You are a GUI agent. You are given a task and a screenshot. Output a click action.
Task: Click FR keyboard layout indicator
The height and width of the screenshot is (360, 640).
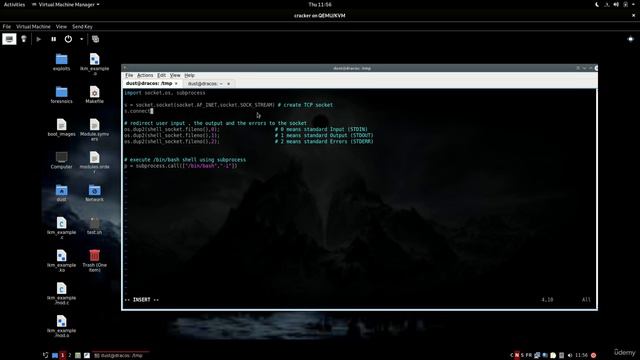pos(529,355)
